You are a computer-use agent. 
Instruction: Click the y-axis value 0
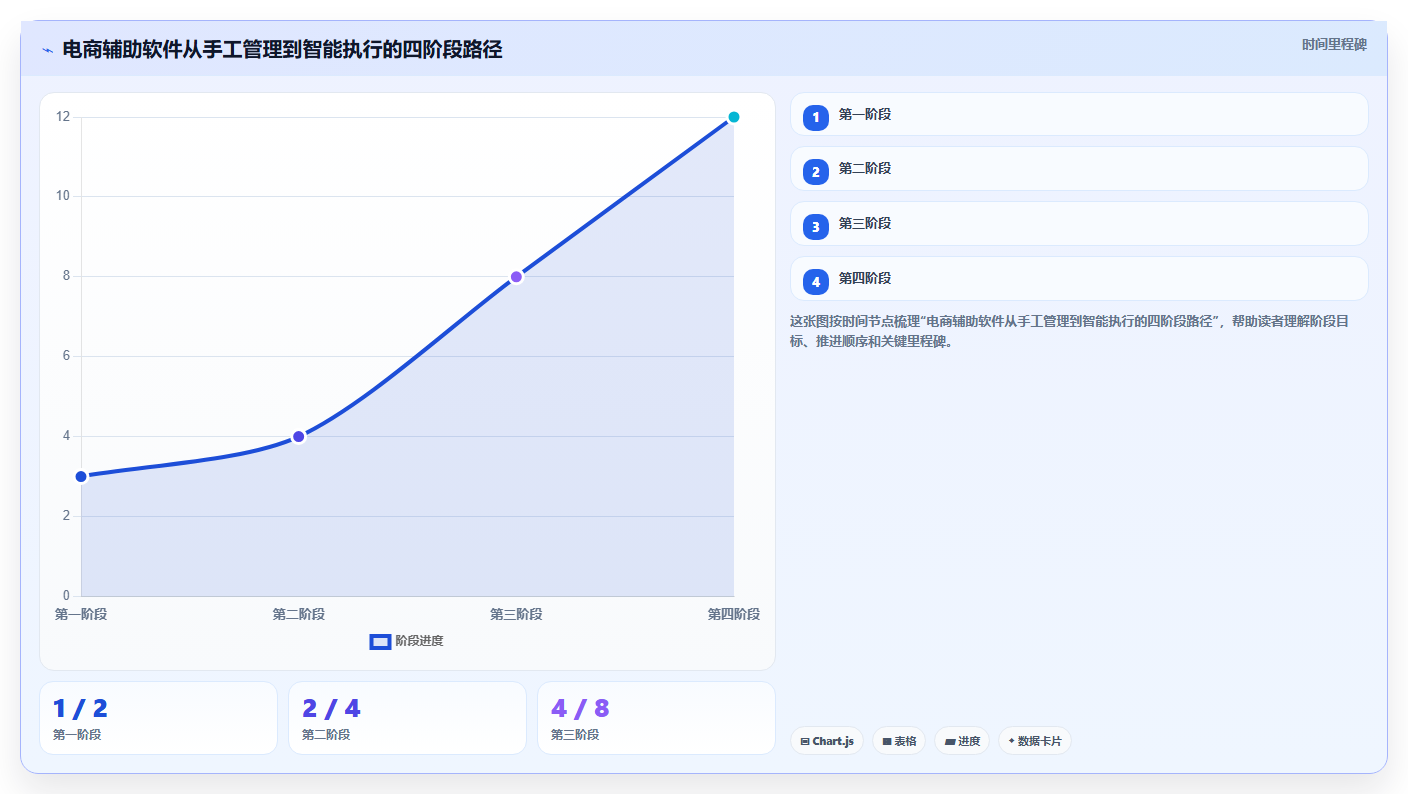66,596
